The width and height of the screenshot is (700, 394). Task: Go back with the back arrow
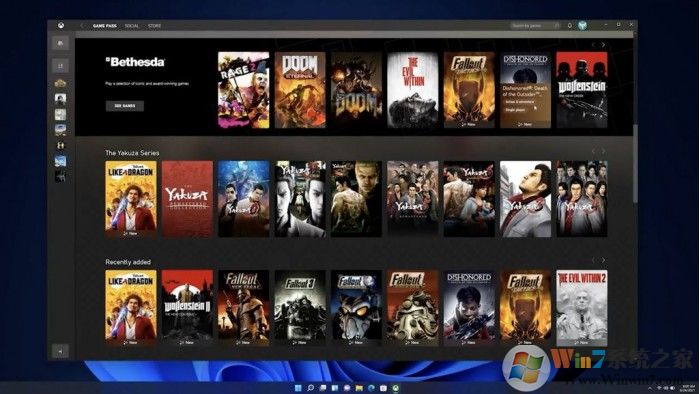point(82,26)
